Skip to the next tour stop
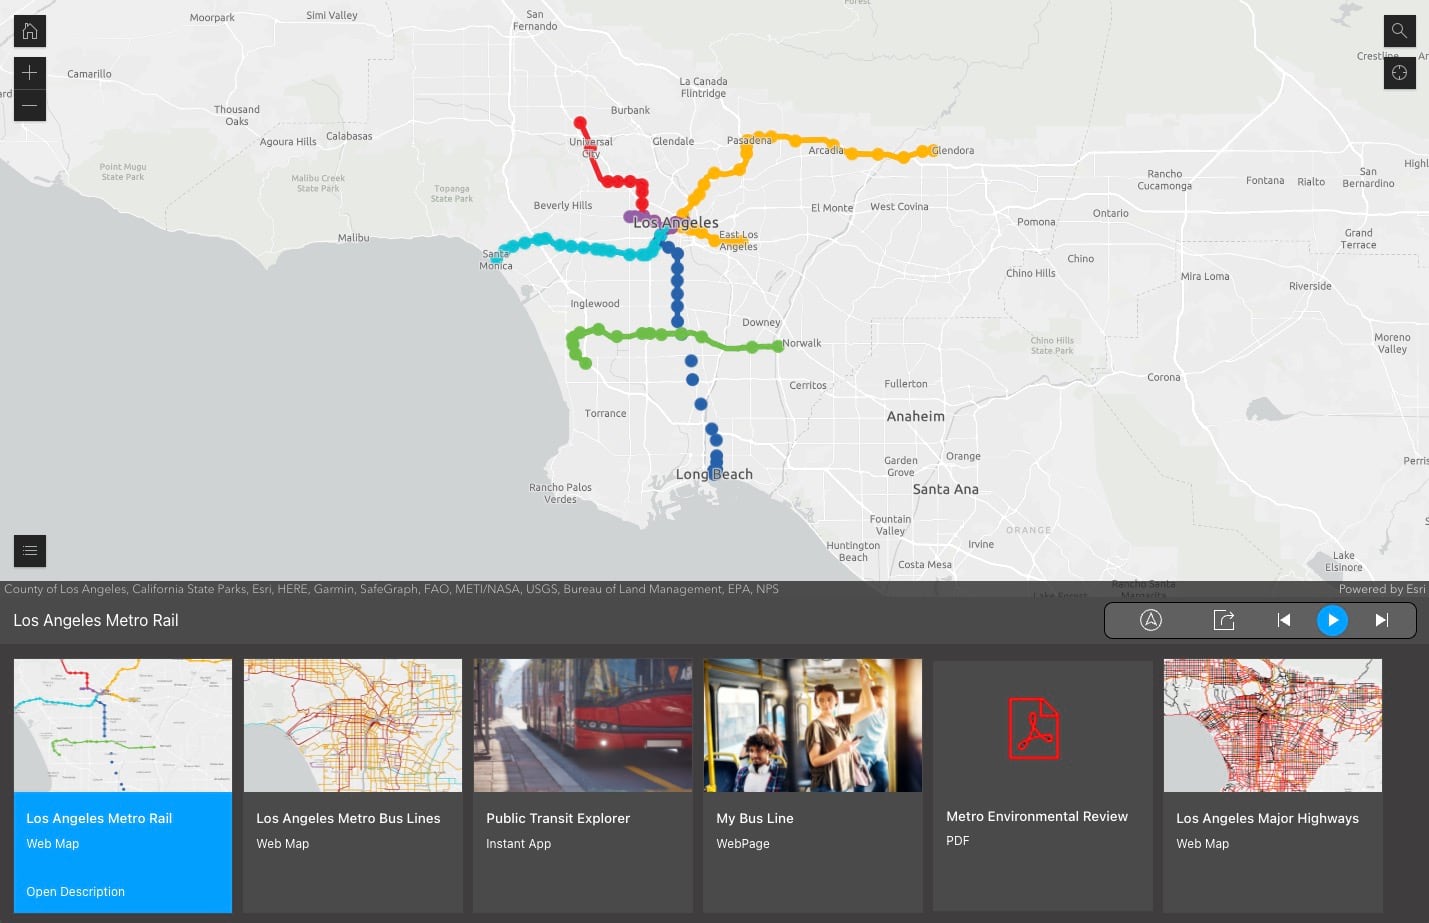Viewport: 1429px width, 923px height. pos(1381,620)
